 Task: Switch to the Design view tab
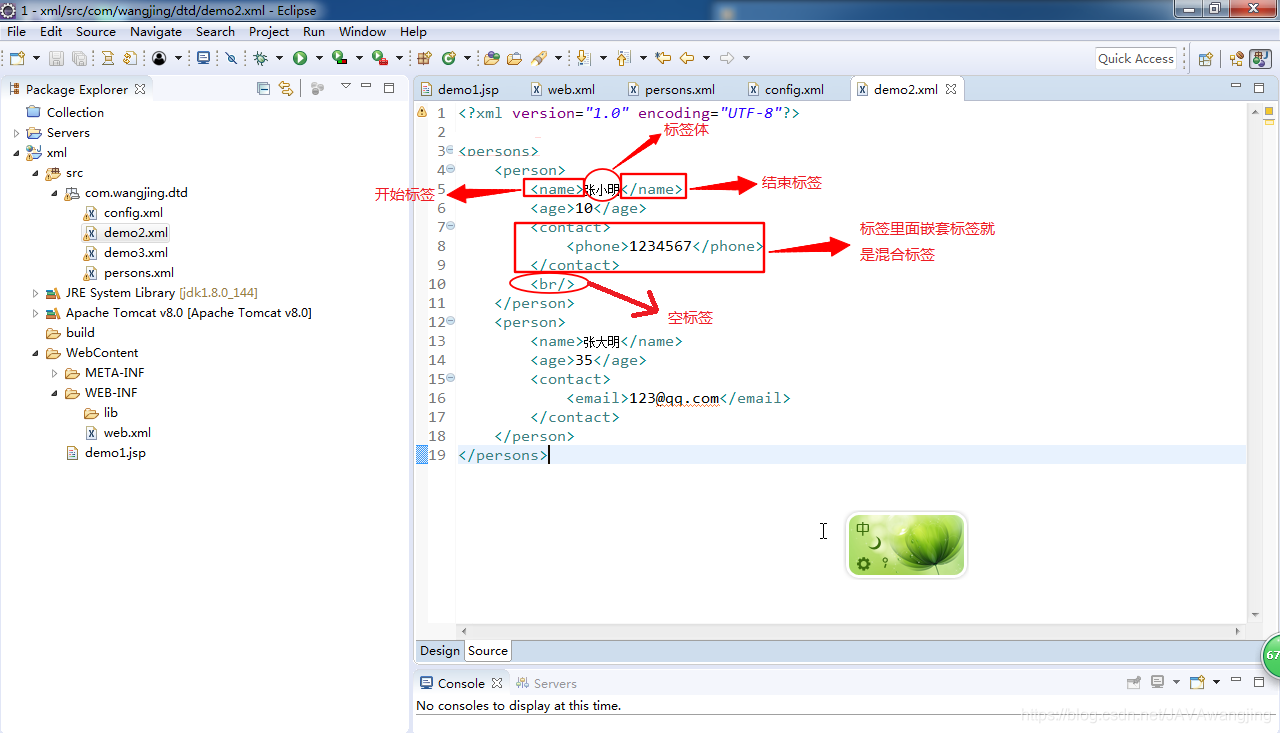pos(440,651)
